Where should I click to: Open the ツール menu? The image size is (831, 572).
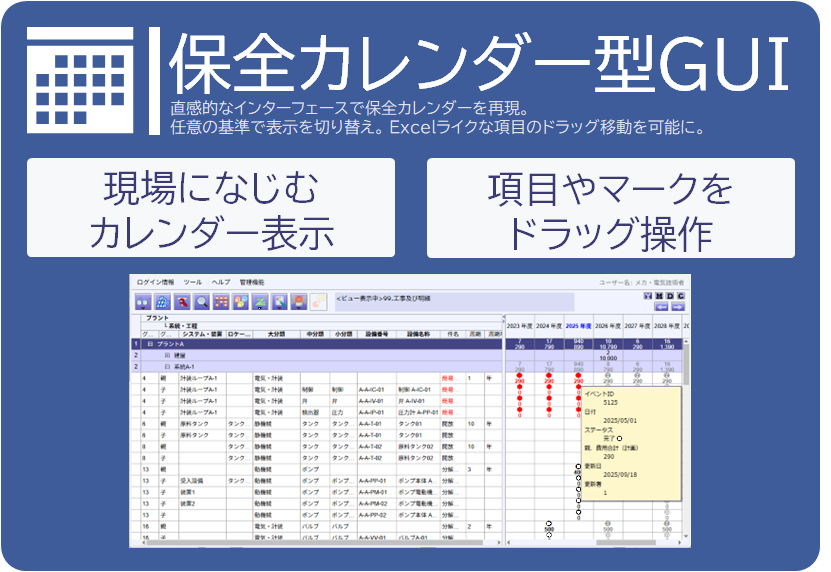[192, 283]
